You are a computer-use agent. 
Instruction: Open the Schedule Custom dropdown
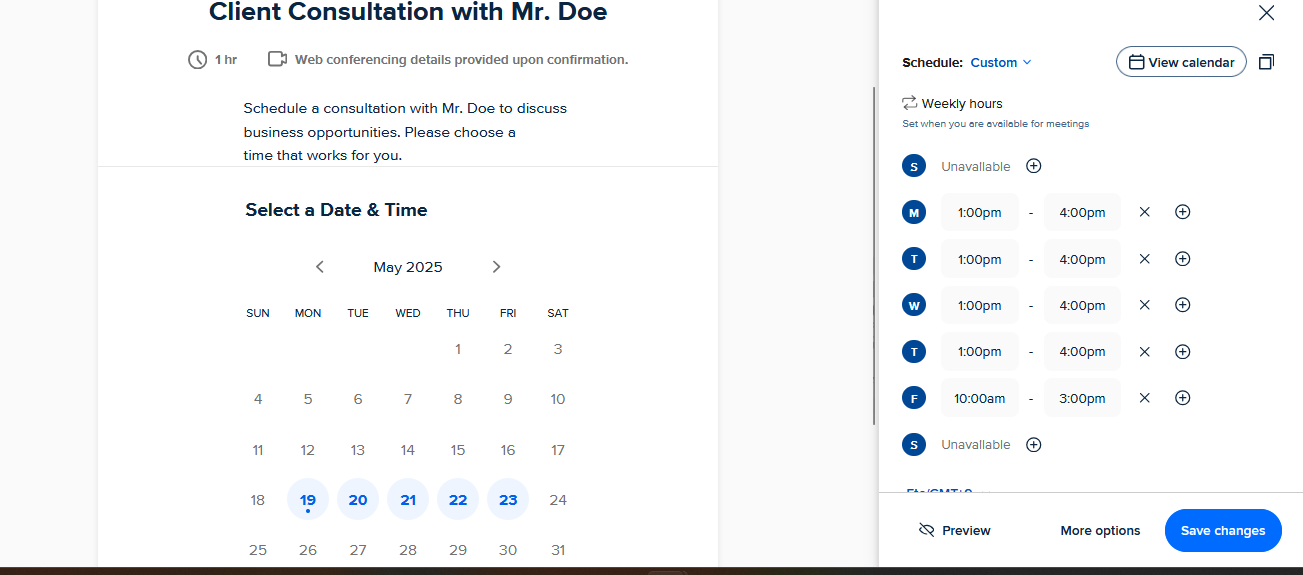tap(1000, 62)
